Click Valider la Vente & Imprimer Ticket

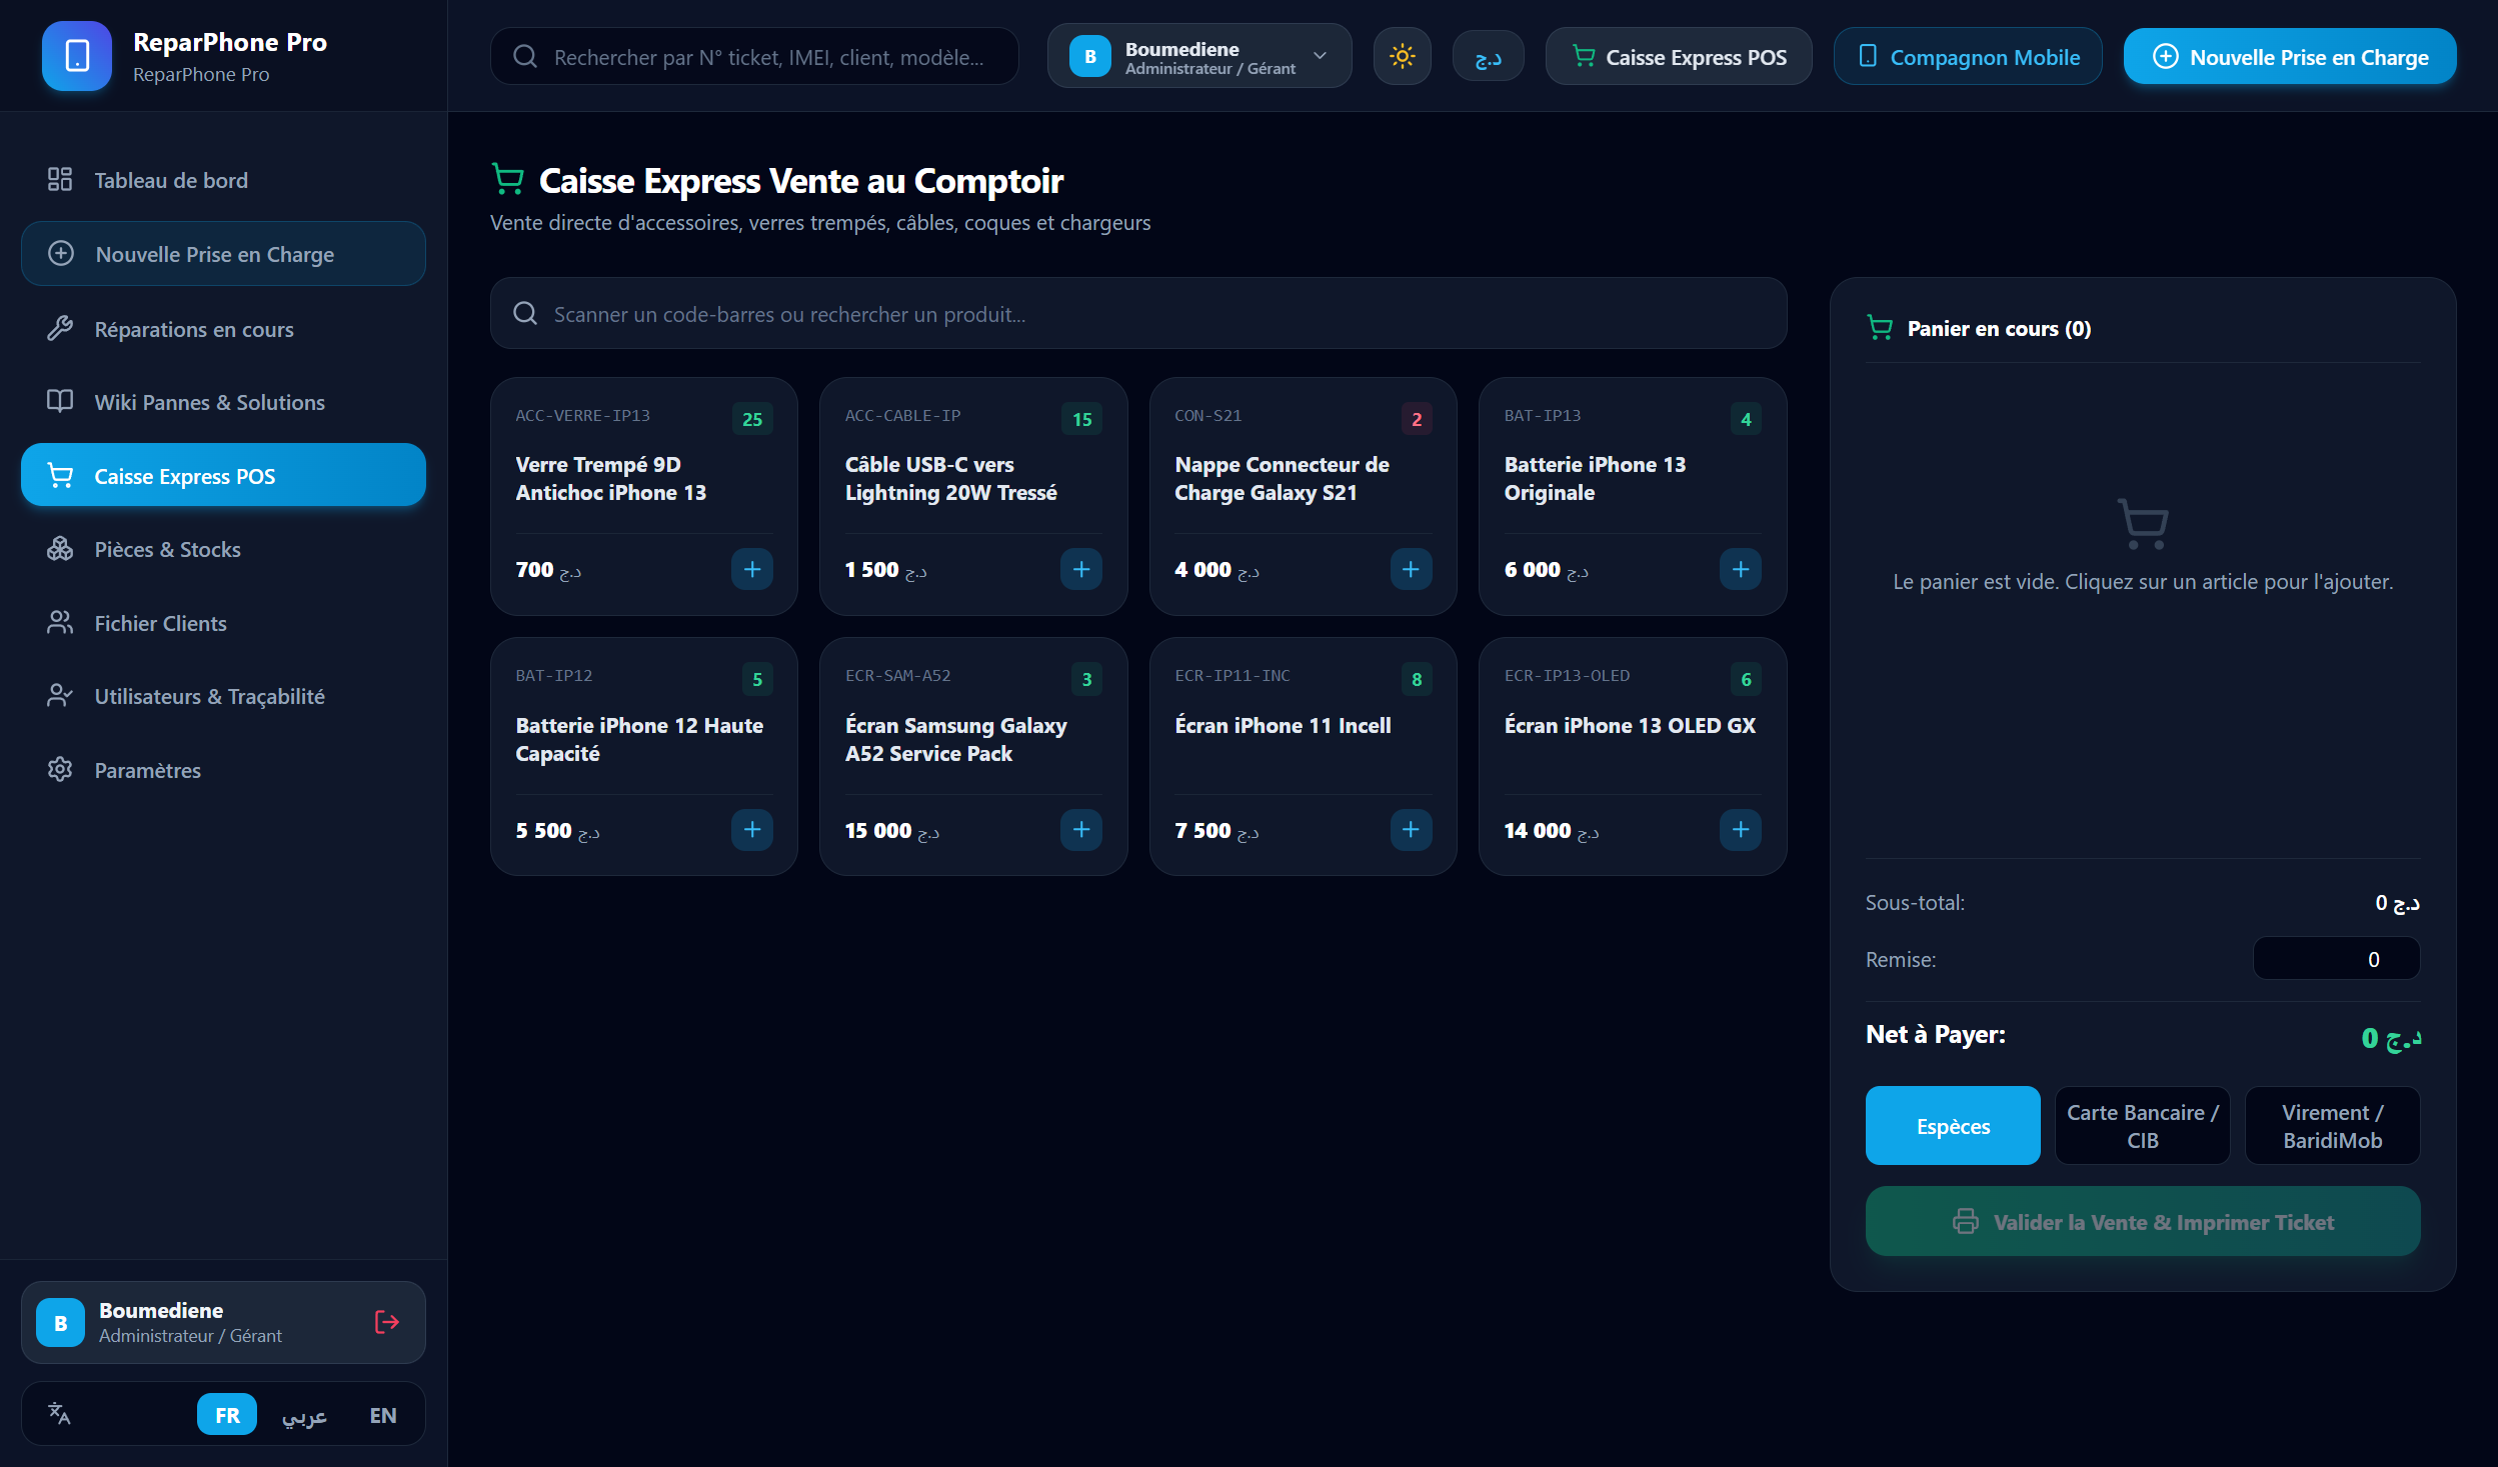pyautogui.click(x=2142, y=1221)
